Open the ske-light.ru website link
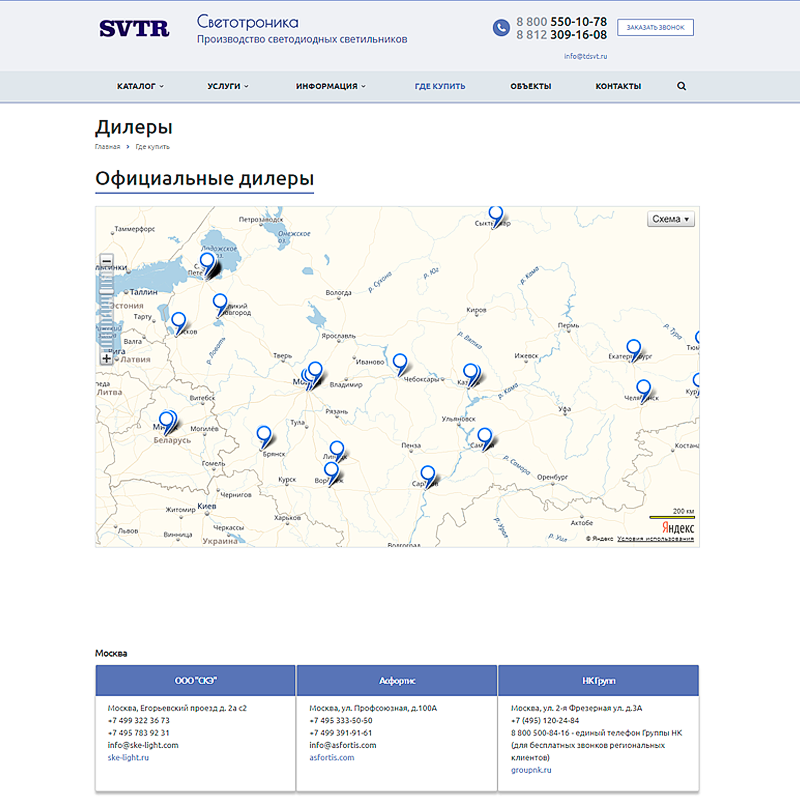 128,758
